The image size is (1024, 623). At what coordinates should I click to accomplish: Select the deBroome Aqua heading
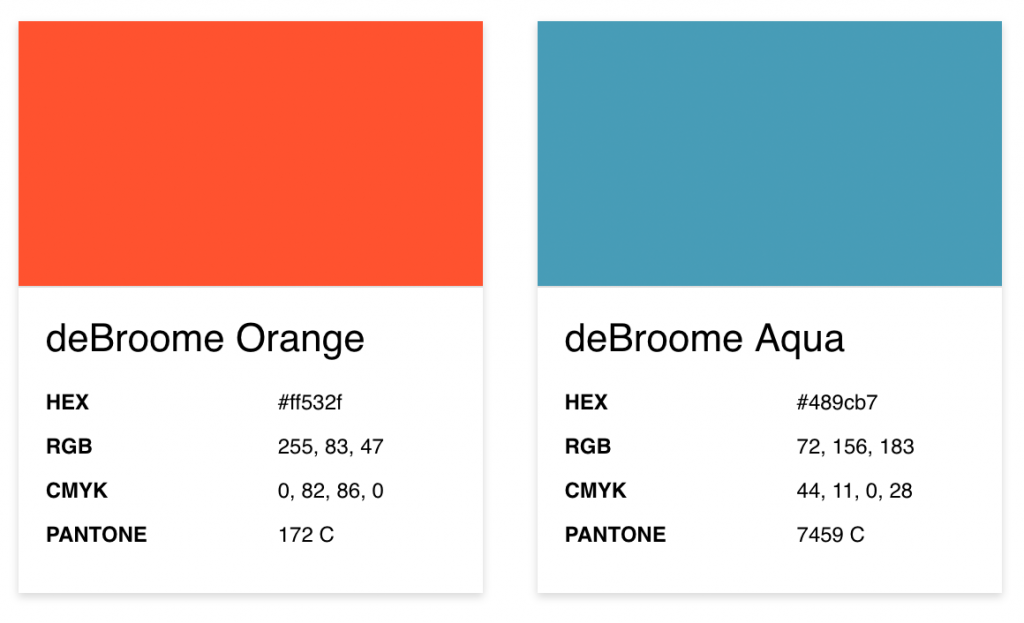click(x=704, y=339)
